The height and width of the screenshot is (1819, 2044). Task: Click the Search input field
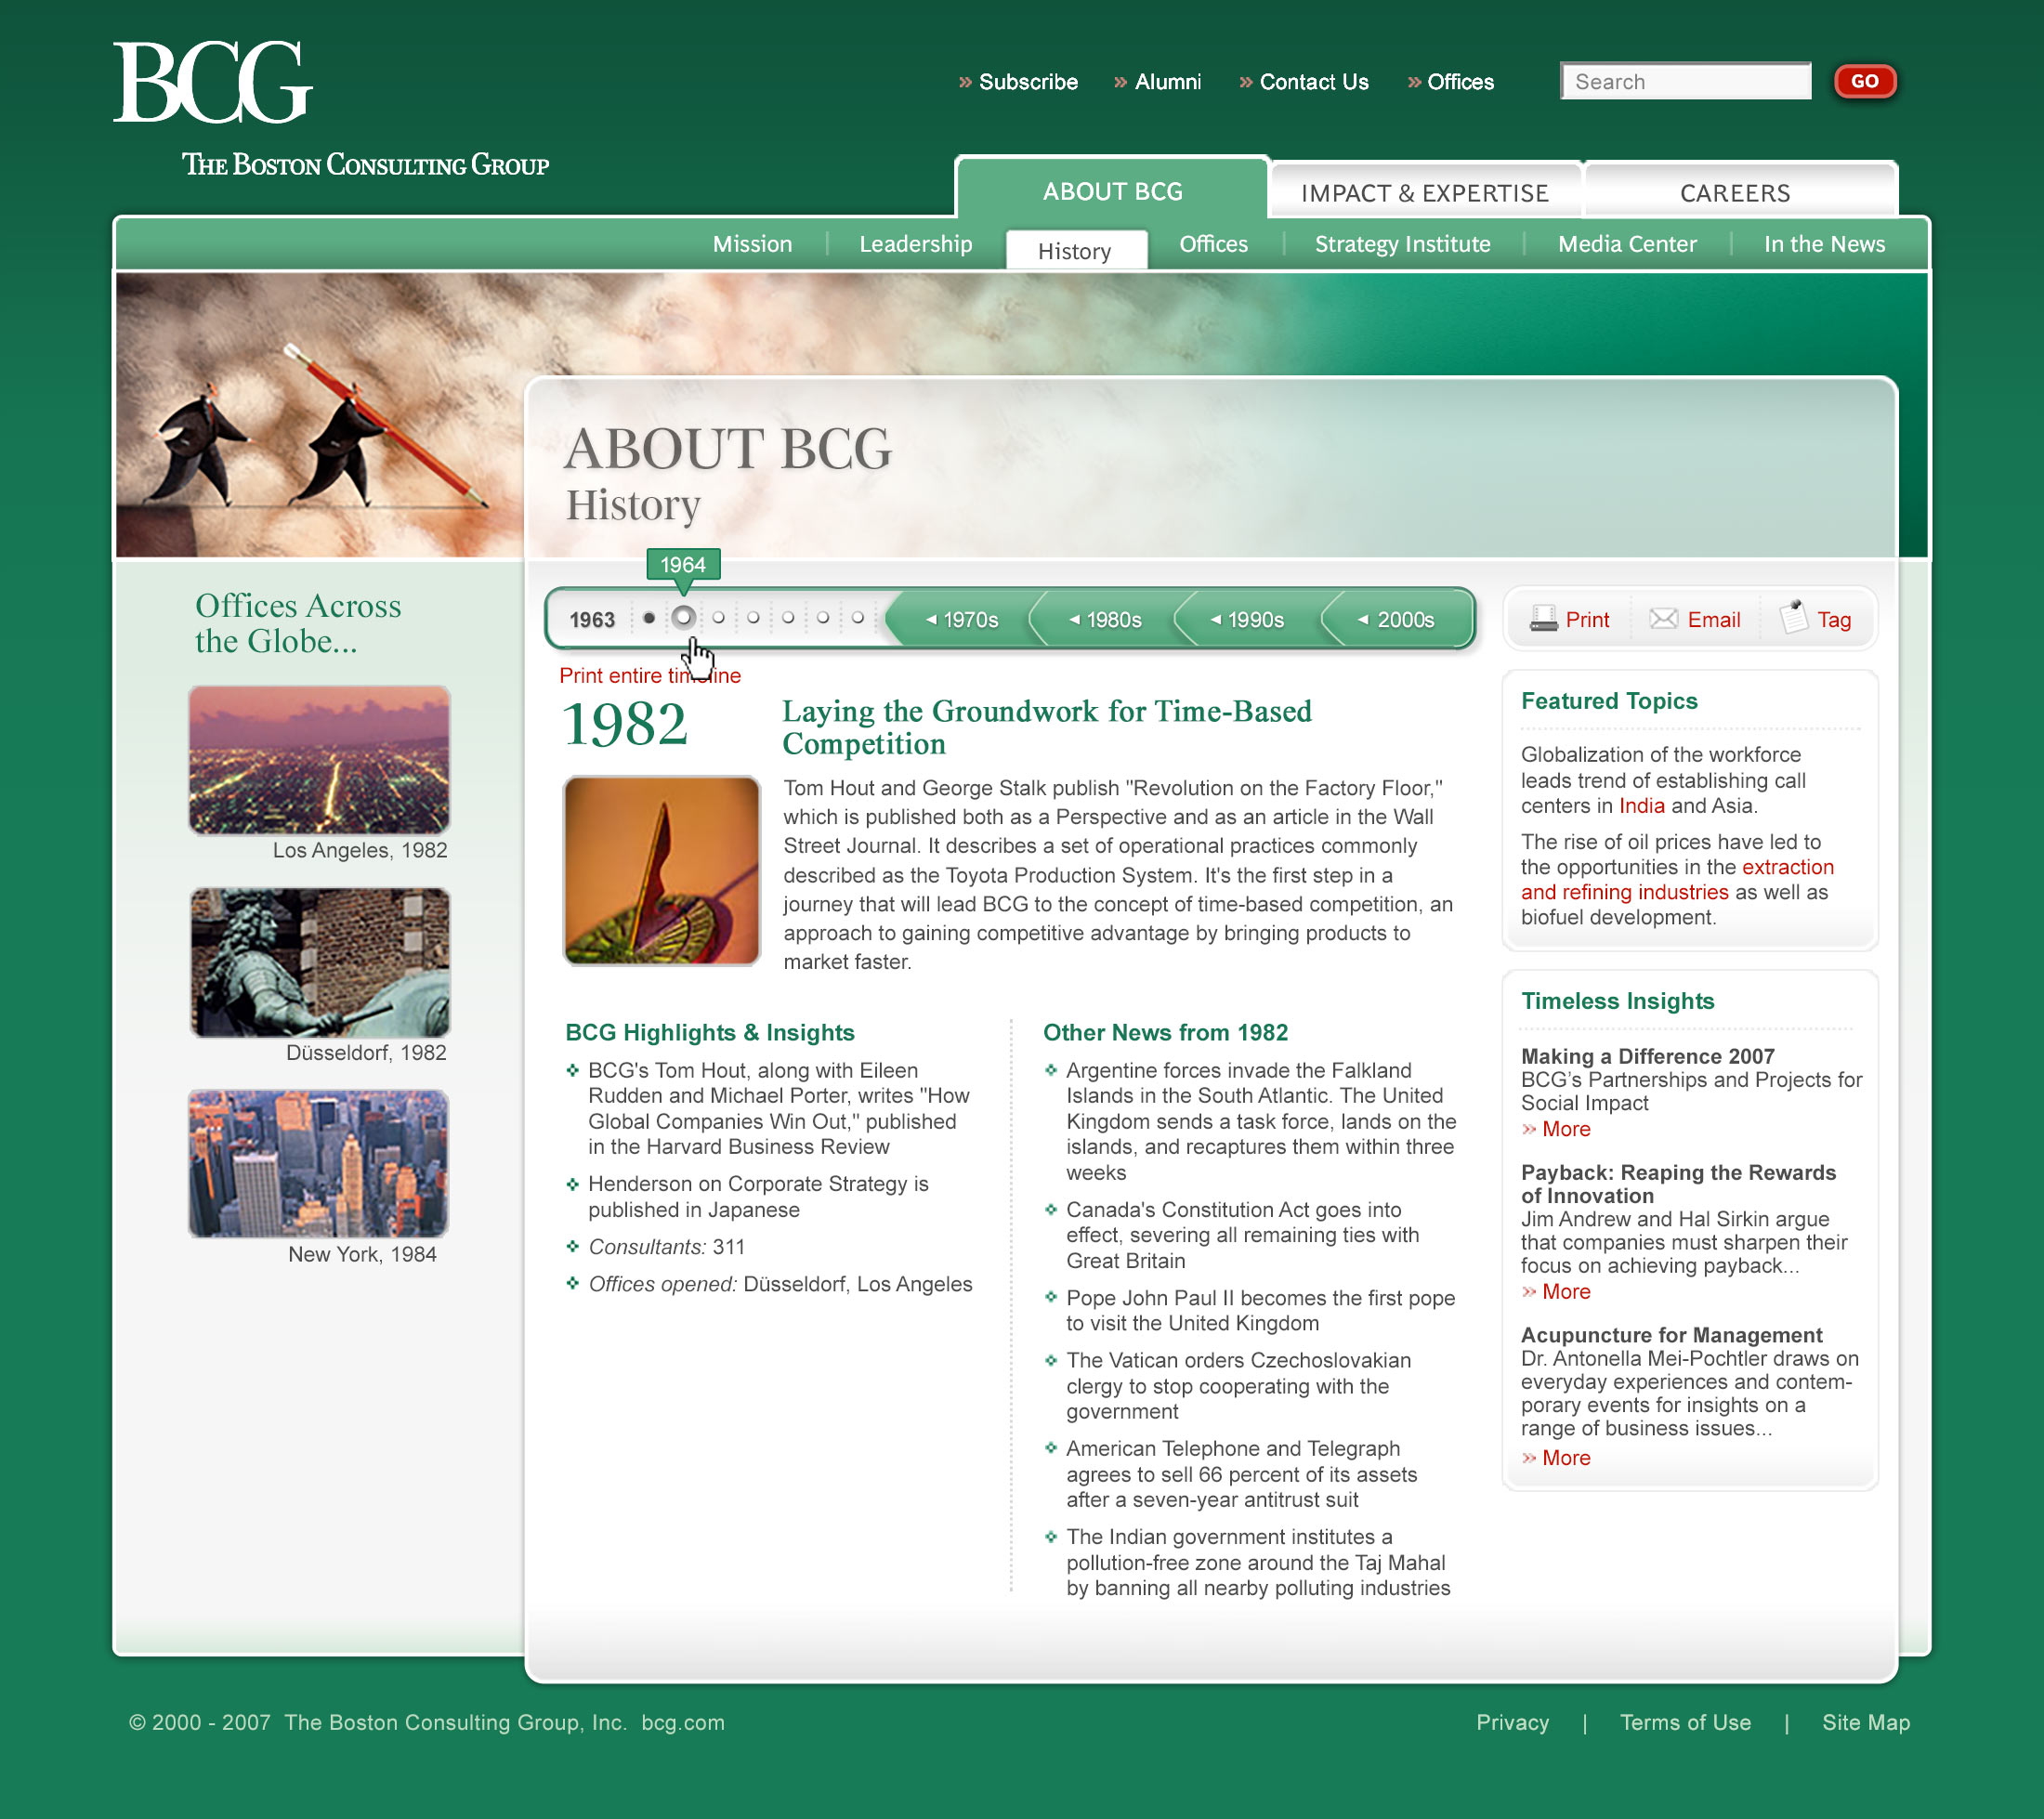coord(1685,82)
